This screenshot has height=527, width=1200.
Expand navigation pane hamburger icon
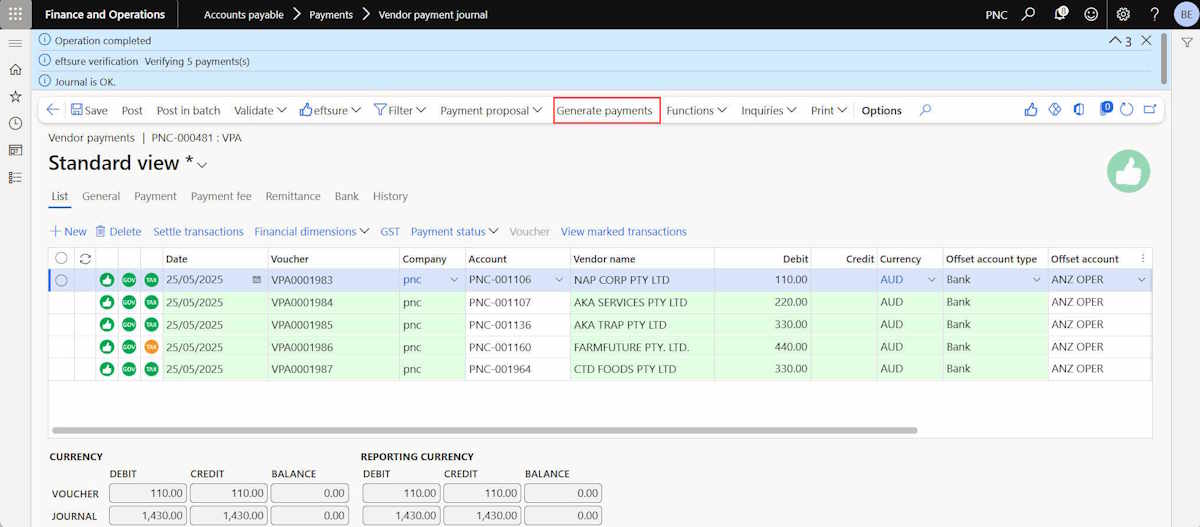(x=15, y=44)
